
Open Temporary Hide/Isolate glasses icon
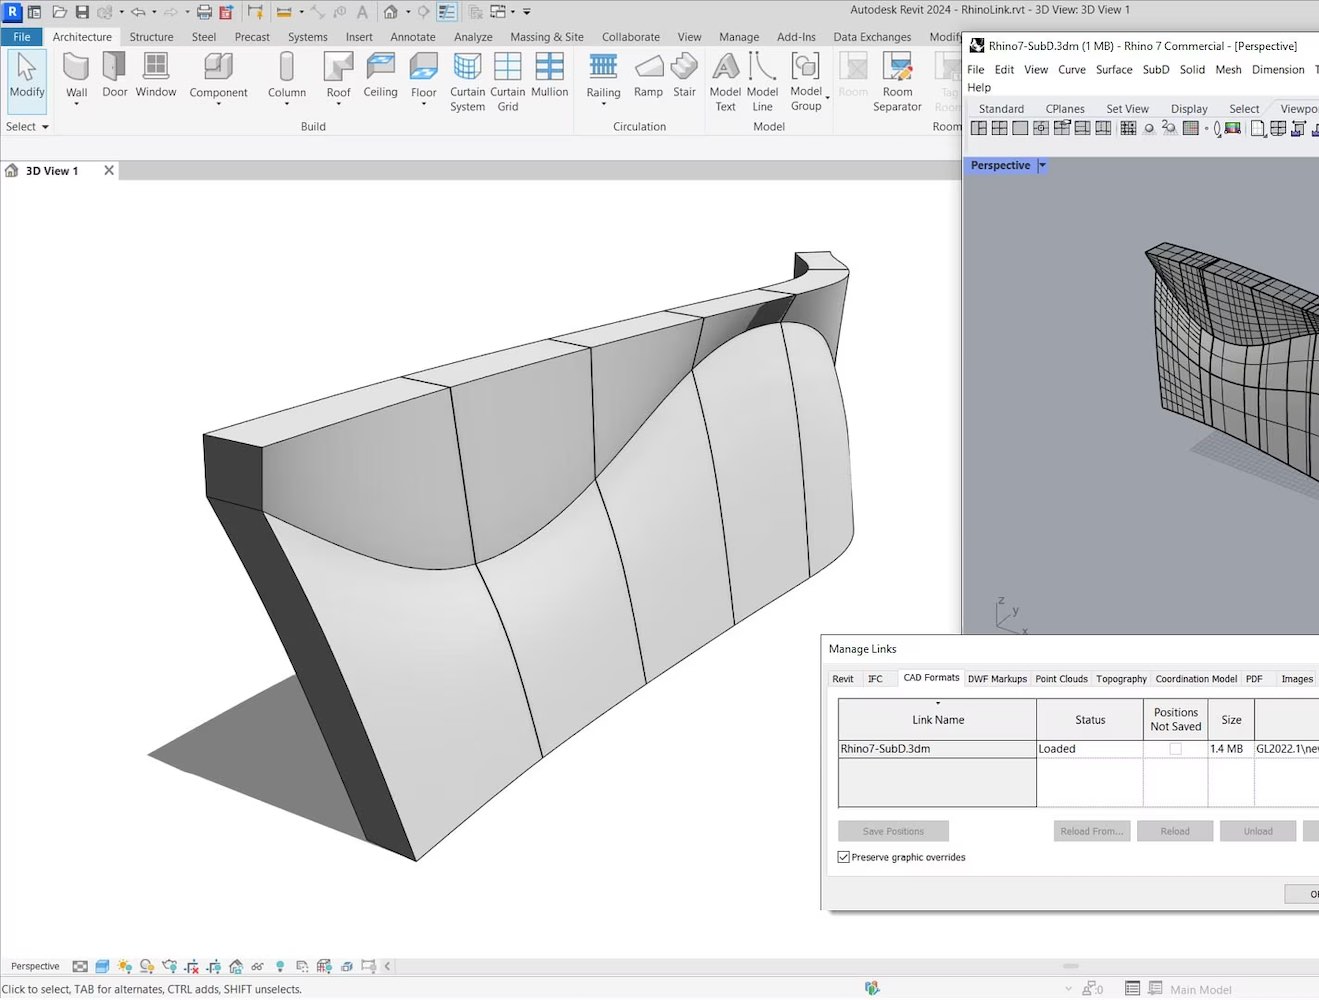257,966
